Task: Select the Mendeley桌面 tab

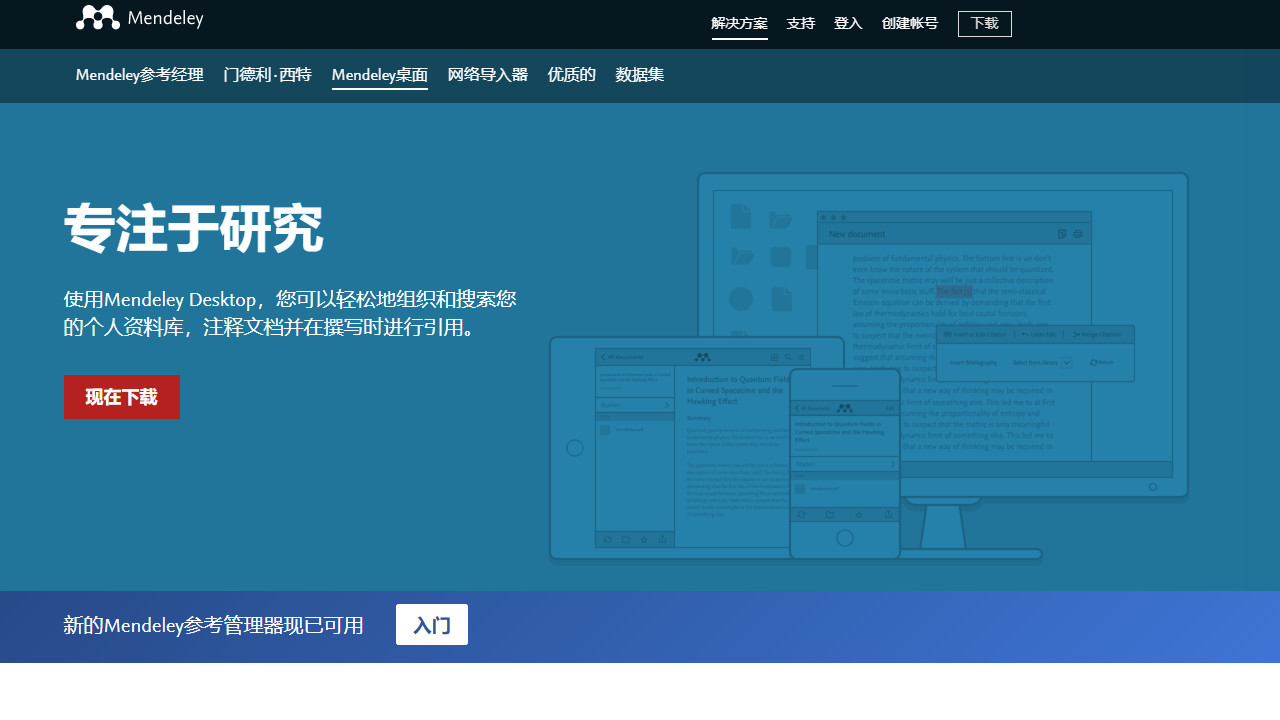Action: click(x=379, y=75)
